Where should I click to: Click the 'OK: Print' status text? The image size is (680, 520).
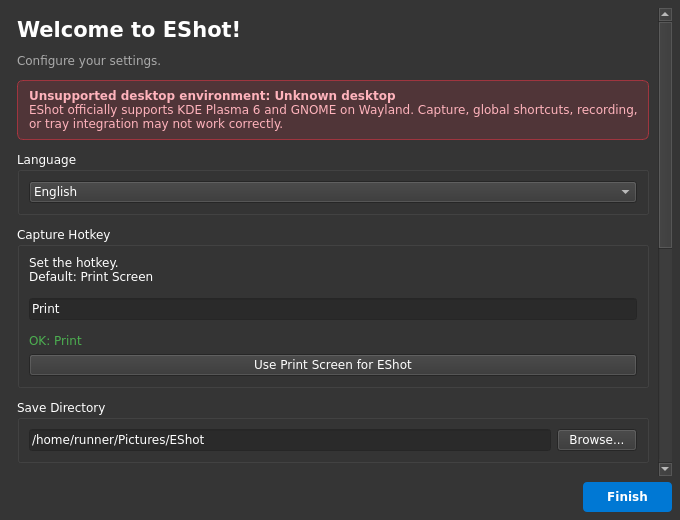(x=55, y=340)
